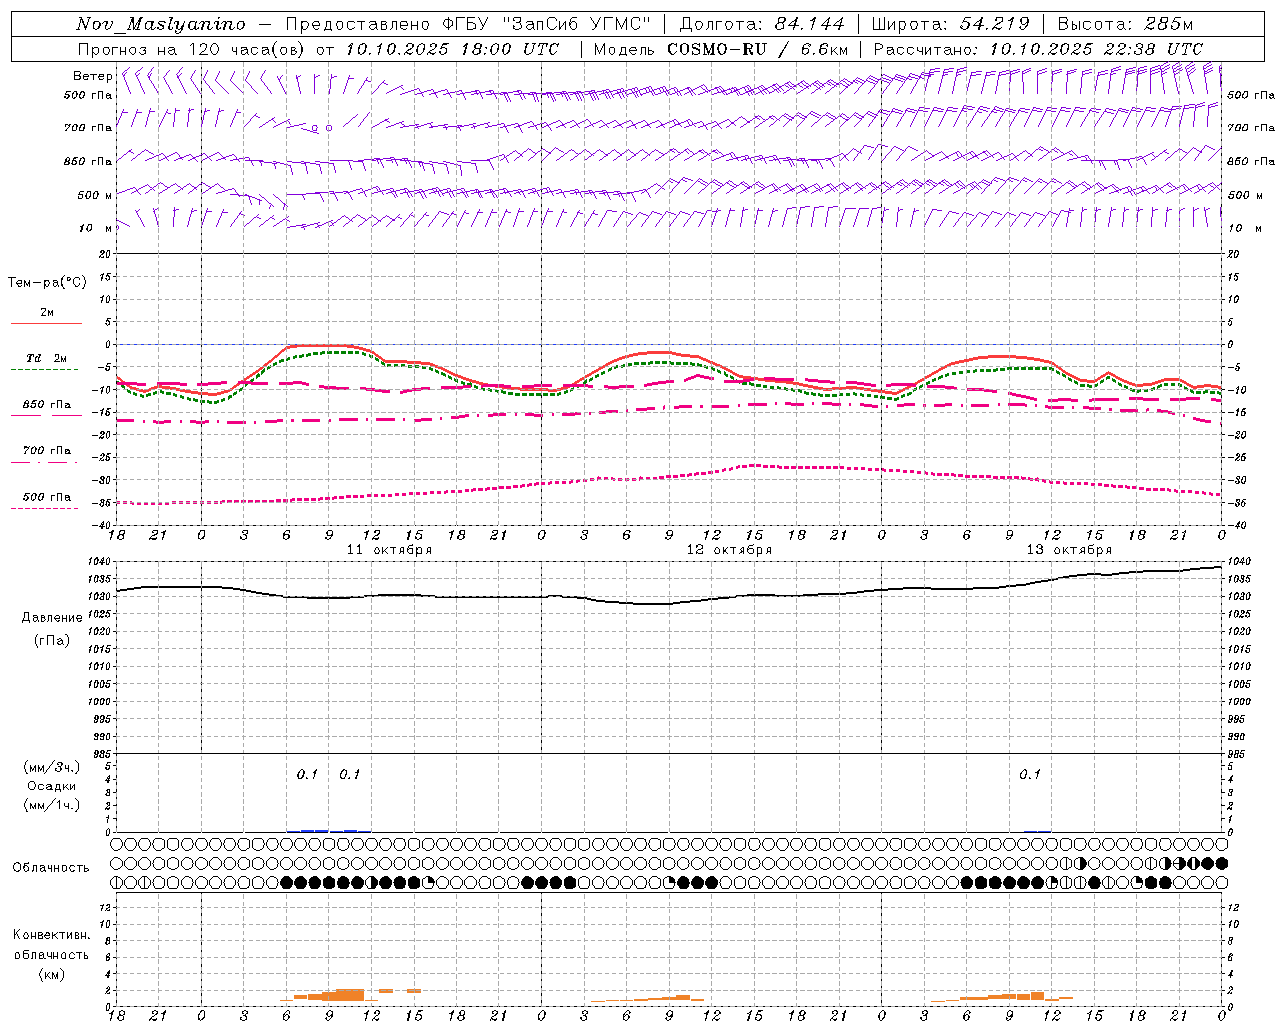The image size is (1280, 1024).
Task: Click the Тем-ра(°C) axis title
Action: click(47, 283)
